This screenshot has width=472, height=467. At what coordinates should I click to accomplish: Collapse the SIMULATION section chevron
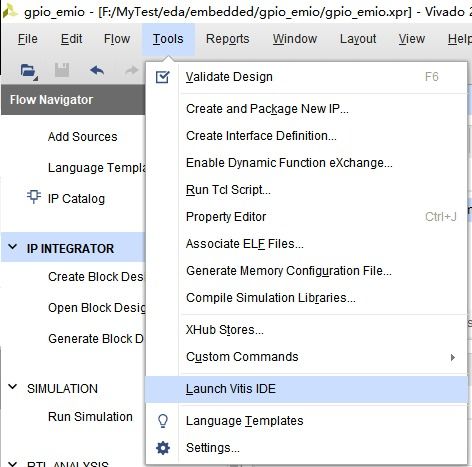[13, 387]
